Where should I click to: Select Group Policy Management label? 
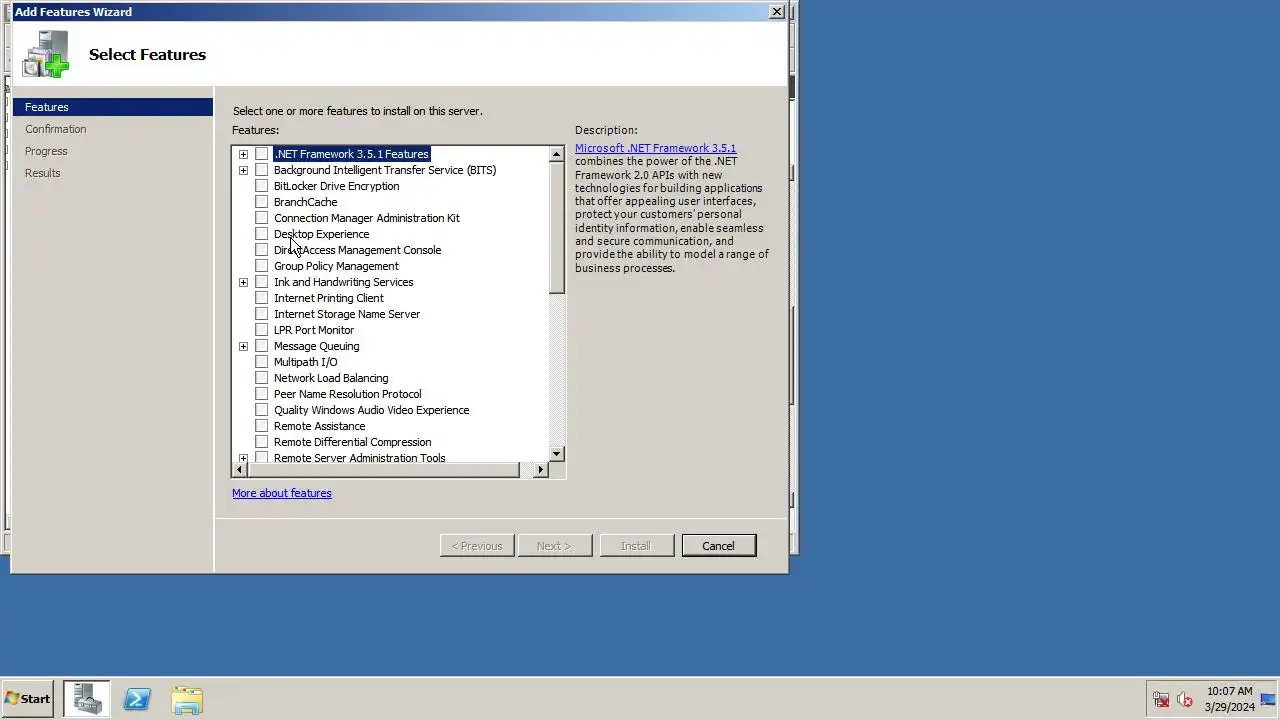click(x=336, y=266)
